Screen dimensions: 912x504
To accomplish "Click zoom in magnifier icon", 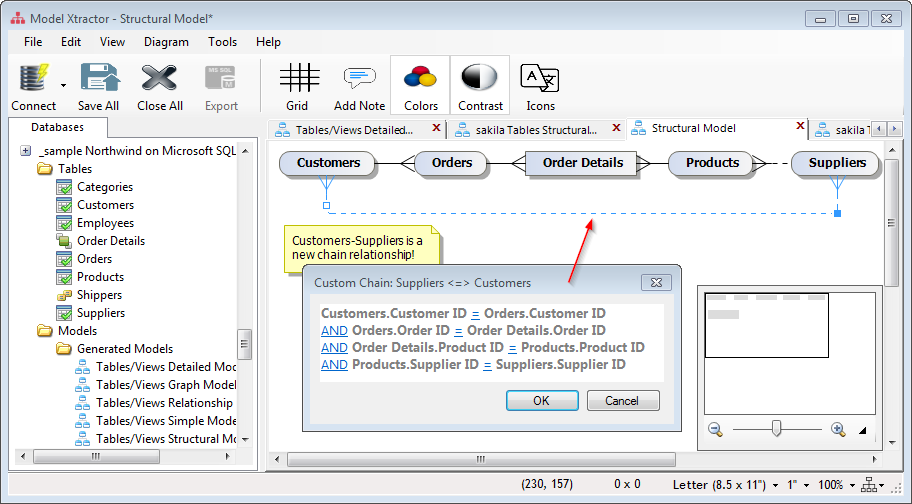I will coord(838,430).
